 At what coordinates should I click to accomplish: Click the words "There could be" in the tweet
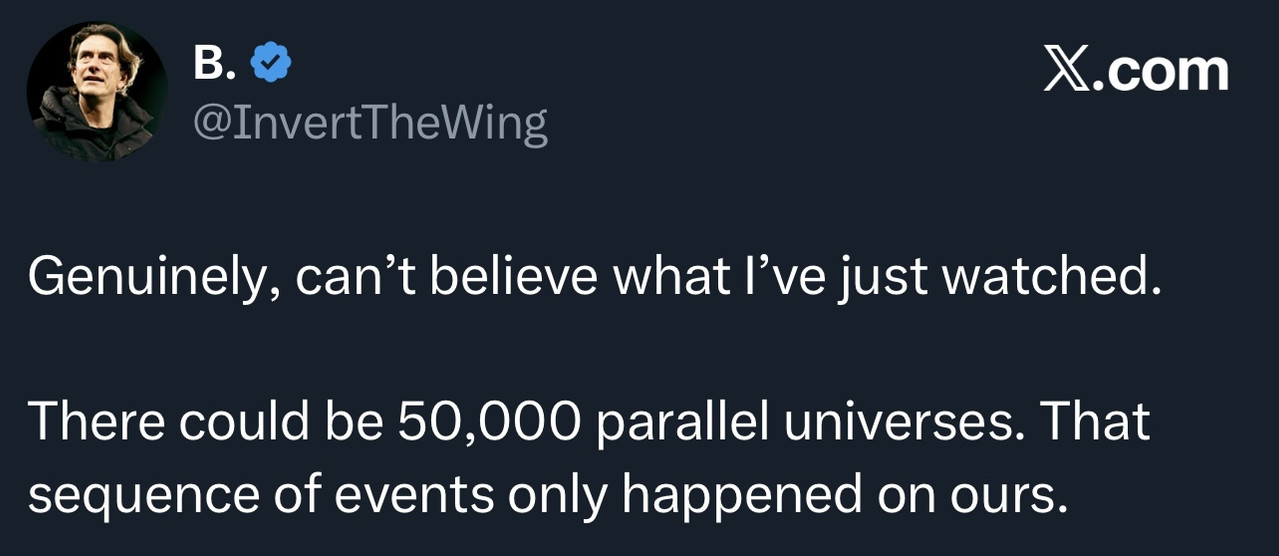click(x=205, y=422)
